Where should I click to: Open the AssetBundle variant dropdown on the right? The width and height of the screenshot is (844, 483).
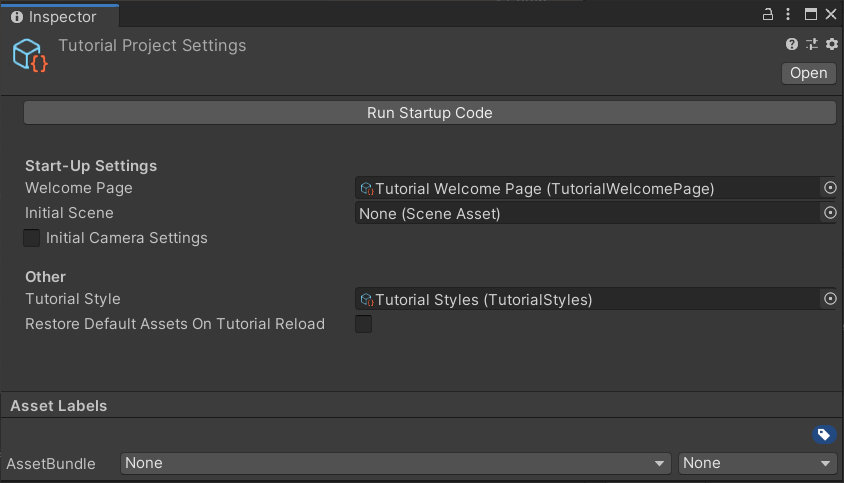(x=757, y=463)
